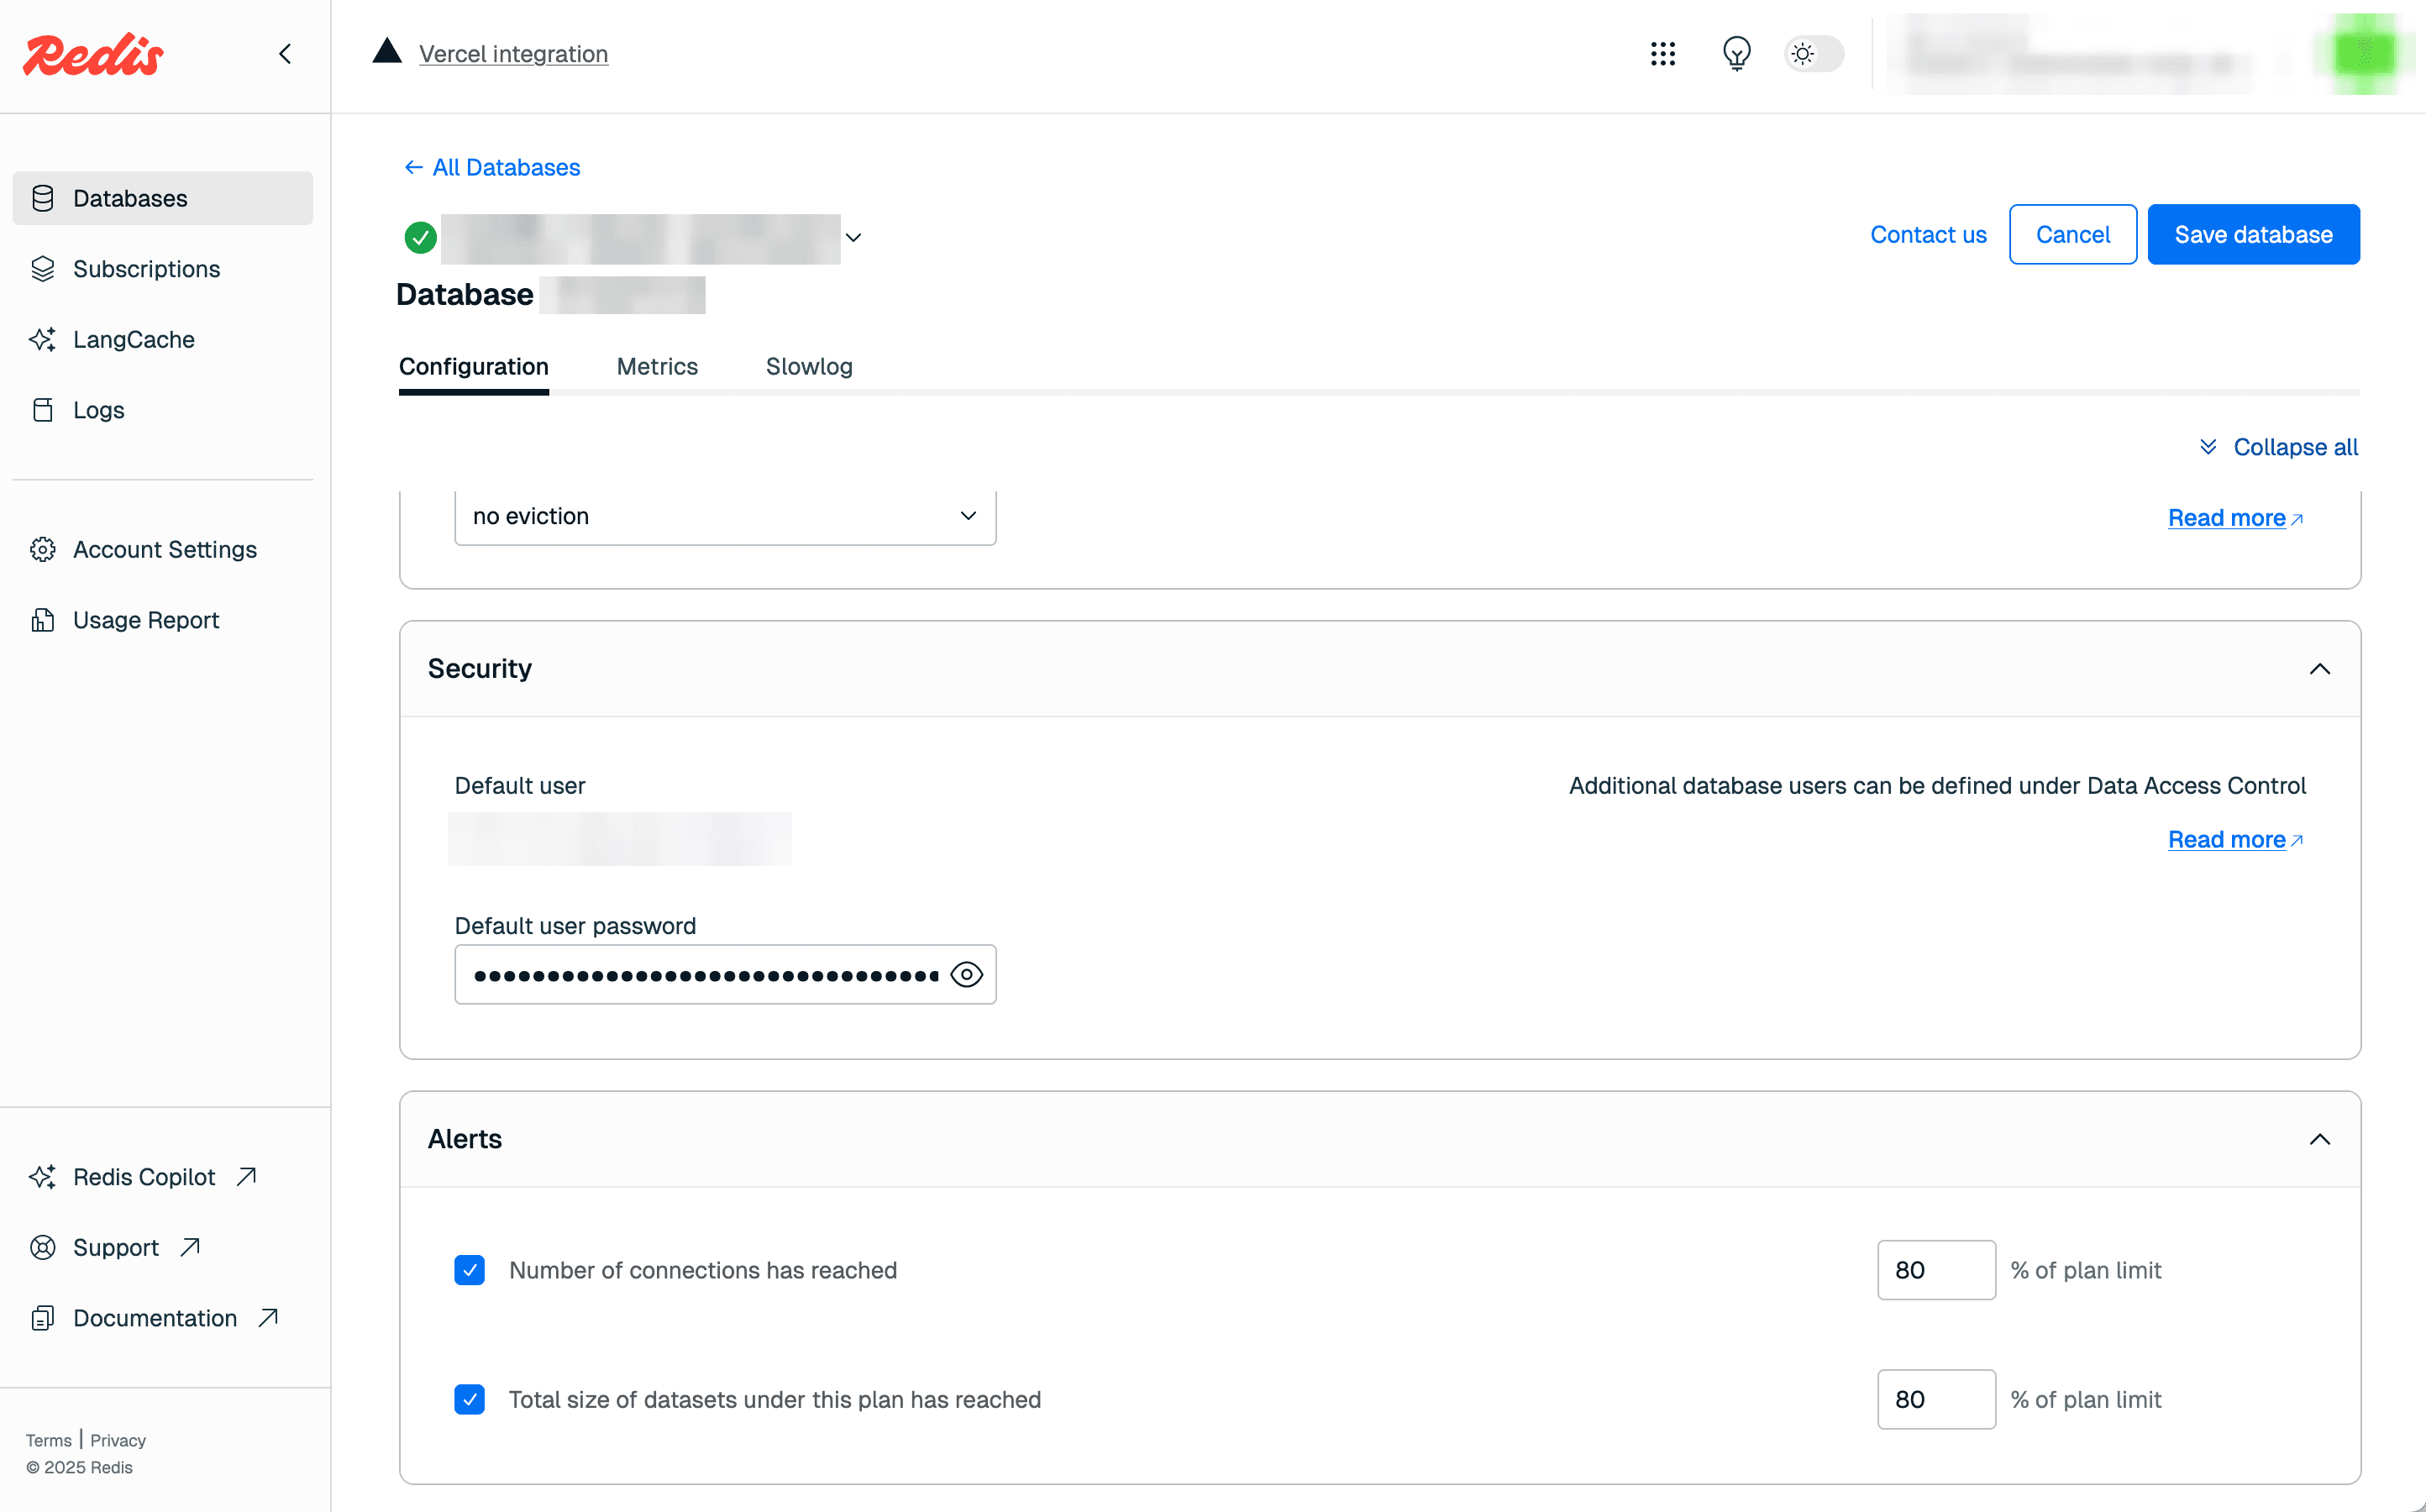The image size is (2426, 1512).
Task: Reveal the default user password
Action: pyautogui.click(x=966, y=974)
